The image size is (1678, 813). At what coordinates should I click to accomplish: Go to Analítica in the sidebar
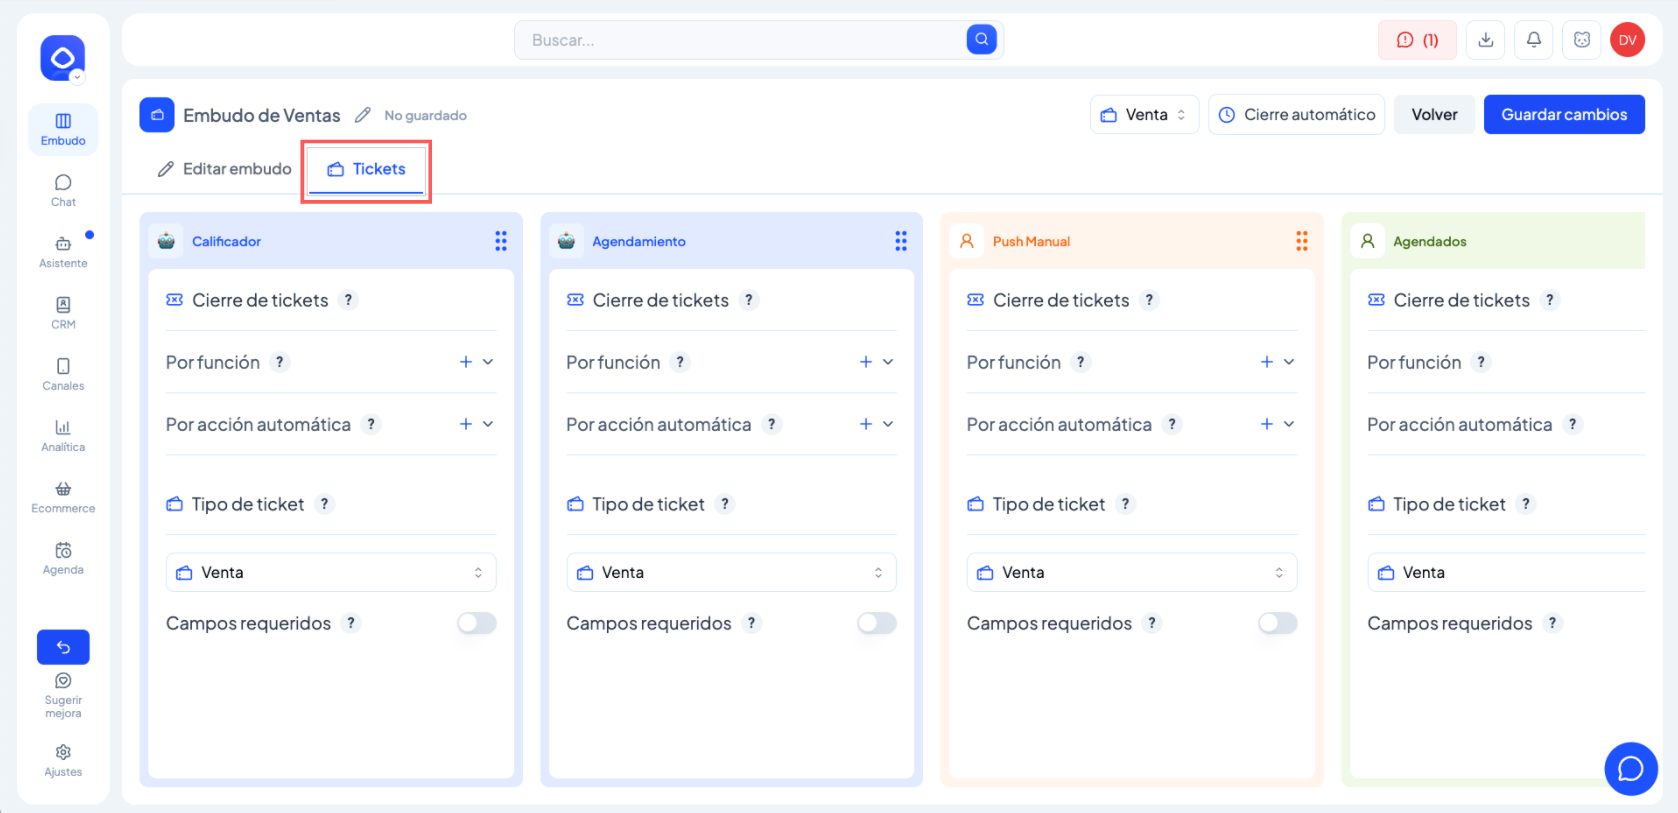click(x=63, y=434)
